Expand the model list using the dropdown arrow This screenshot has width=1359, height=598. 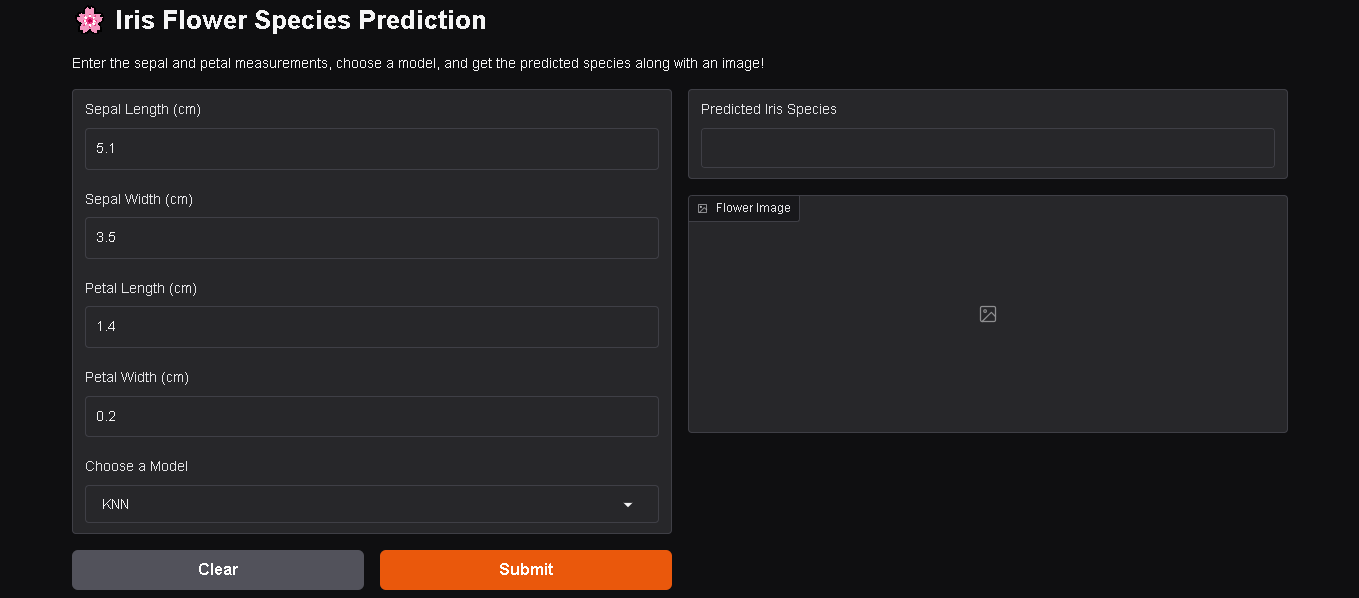pyautogui.click(x=628, y=505)
